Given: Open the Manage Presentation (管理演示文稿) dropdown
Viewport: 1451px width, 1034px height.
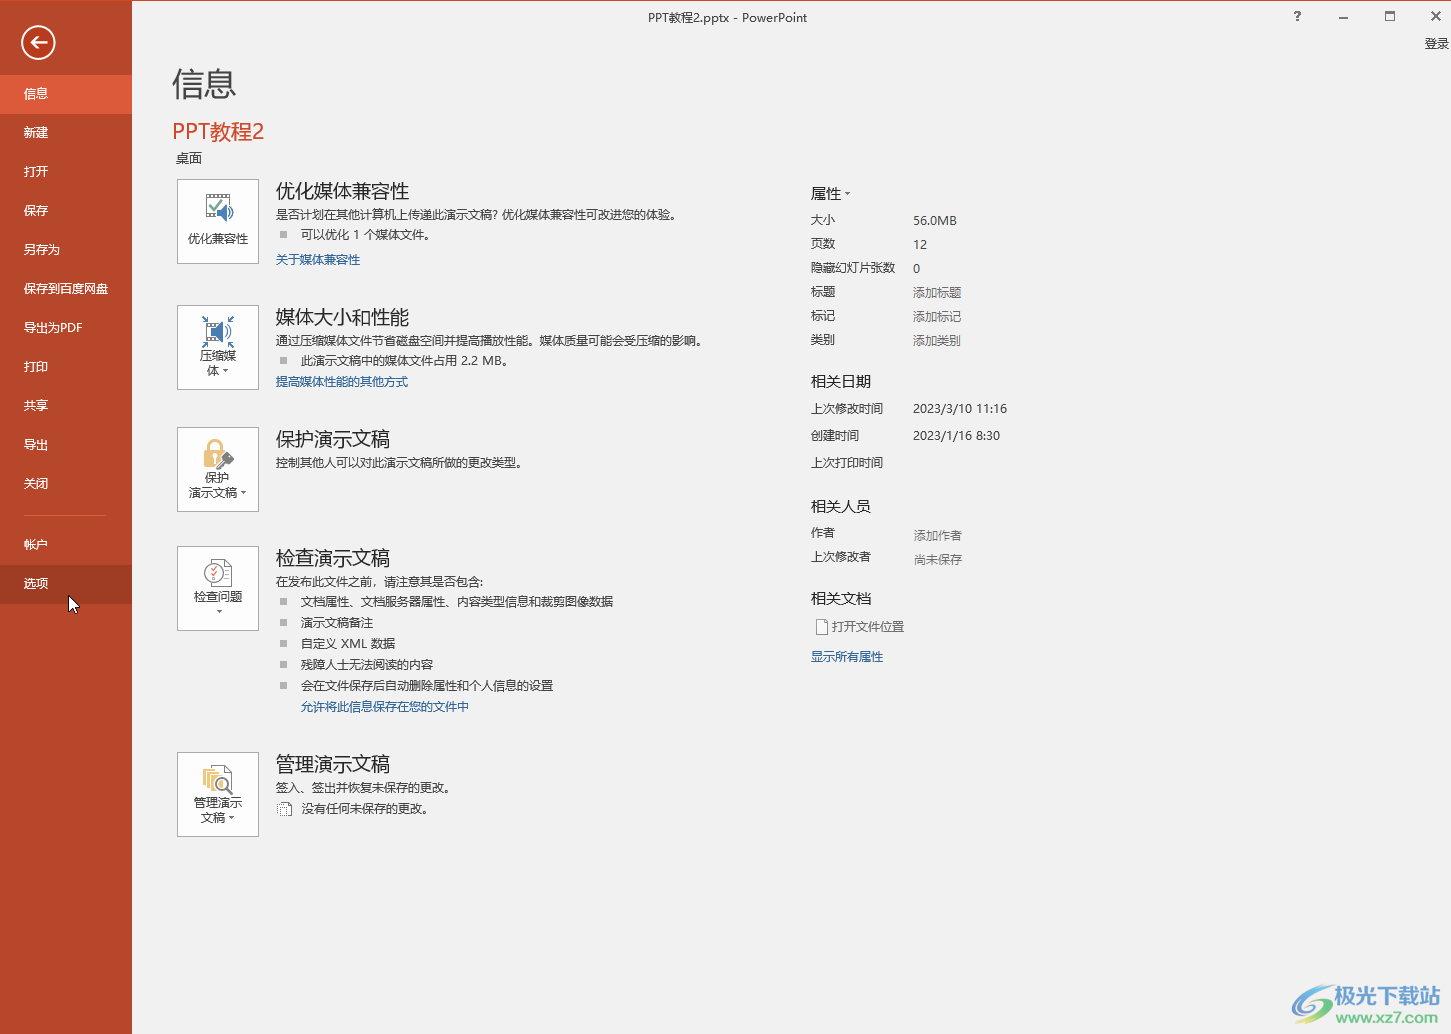Looking at the screenshot, I should tap(218, 795).
